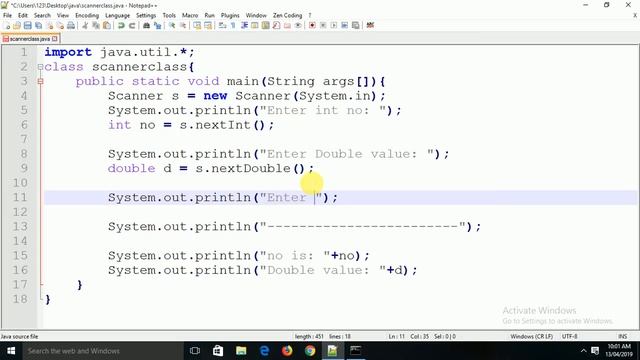Click 'length : 451' in status bar

click(x=309, y=337)
